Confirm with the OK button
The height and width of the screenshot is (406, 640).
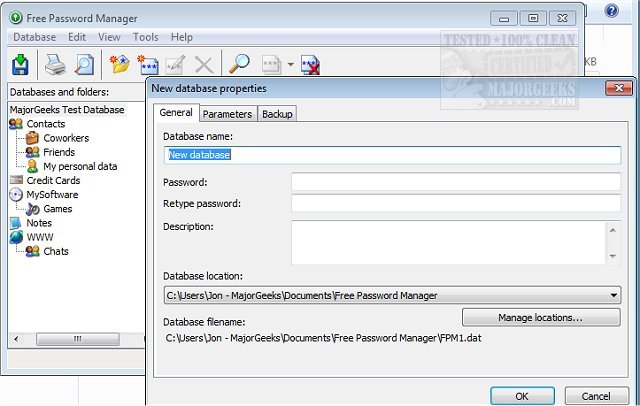(522, 396)
